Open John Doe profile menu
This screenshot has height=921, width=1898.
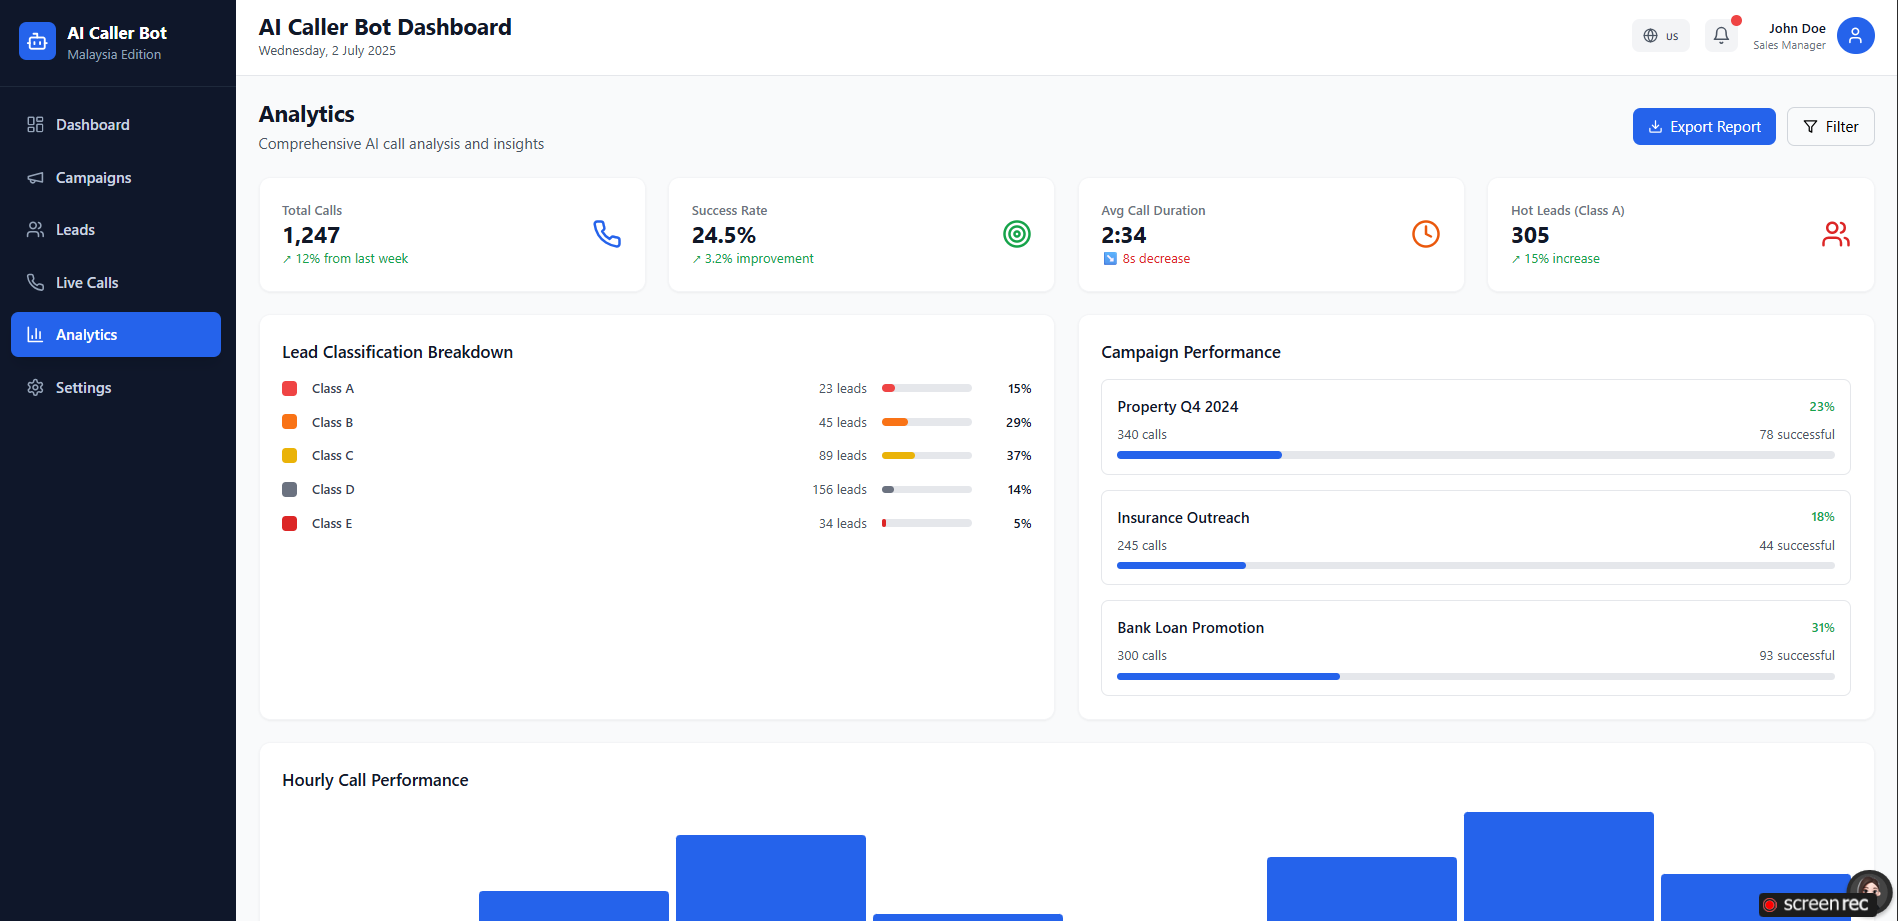1789,36
